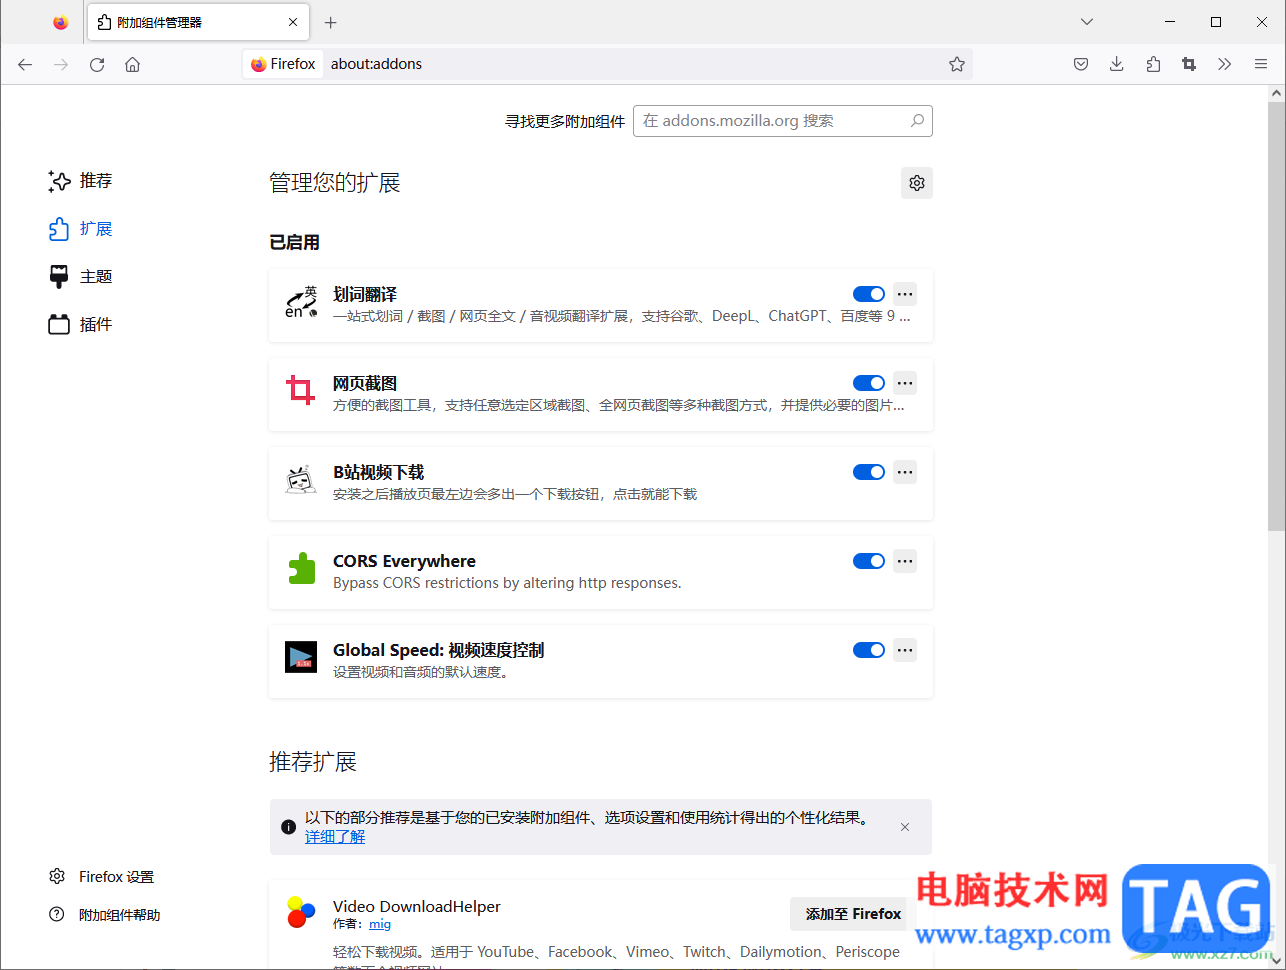The width and height of the screenshot is (1286, 970).
Task: Click the Video DownloadHelper title
Action: coord(417,906)
